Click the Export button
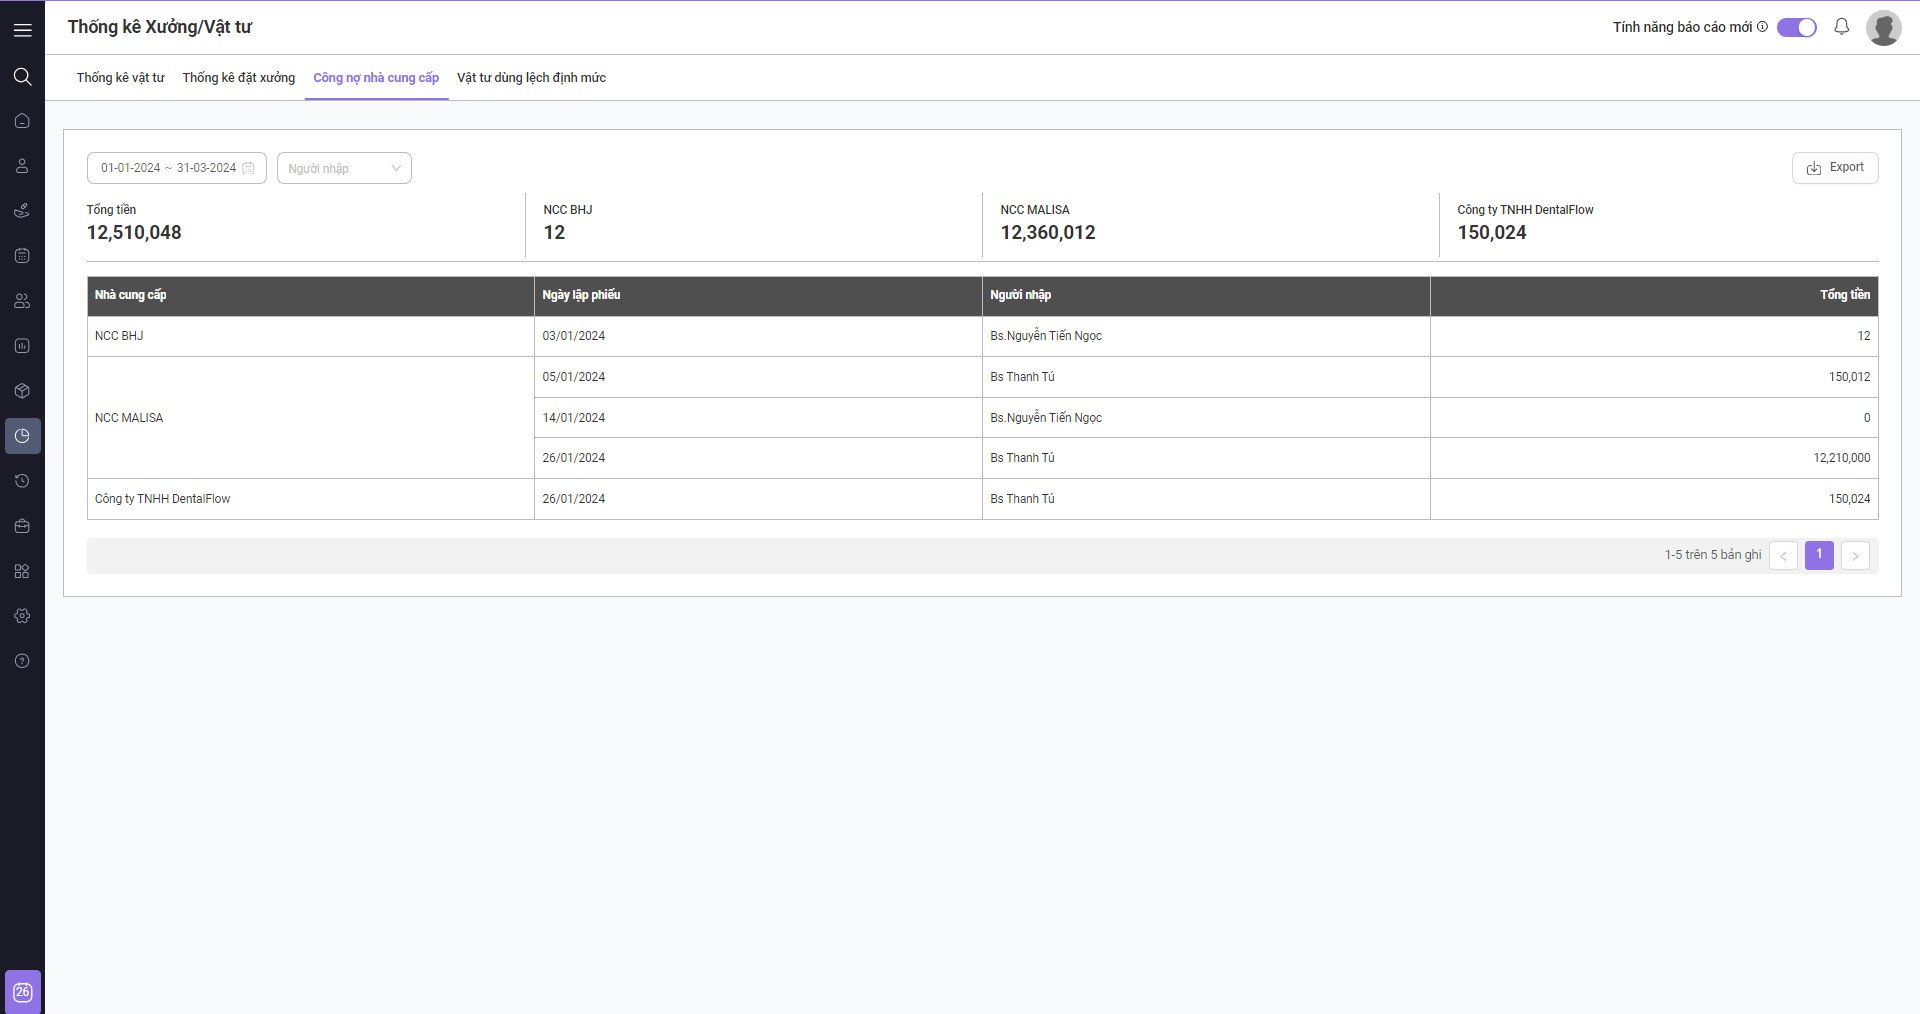Screen dimensions: 1920x1014 click(x=1834, y=168)
